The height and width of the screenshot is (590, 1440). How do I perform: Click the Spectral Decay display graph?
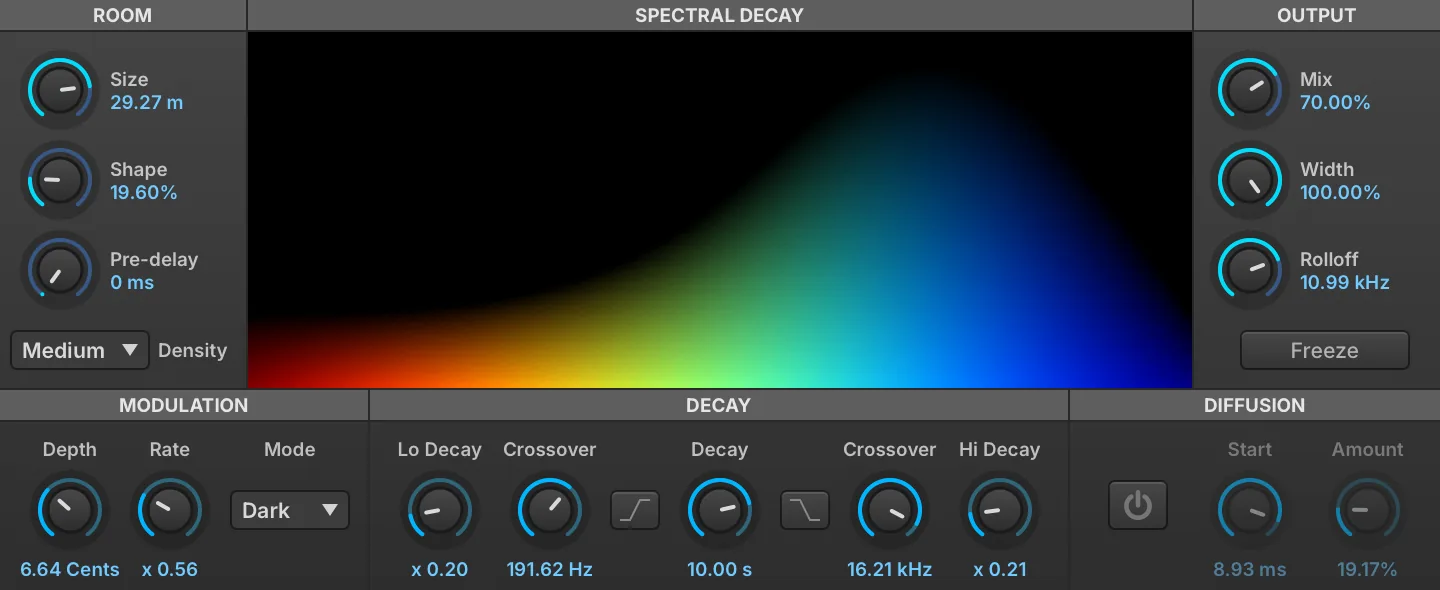click(x=720, y=210)
